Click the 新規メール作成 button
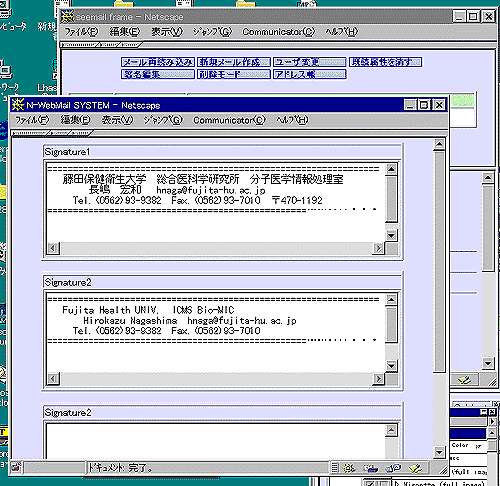 [x=234, y=62]
